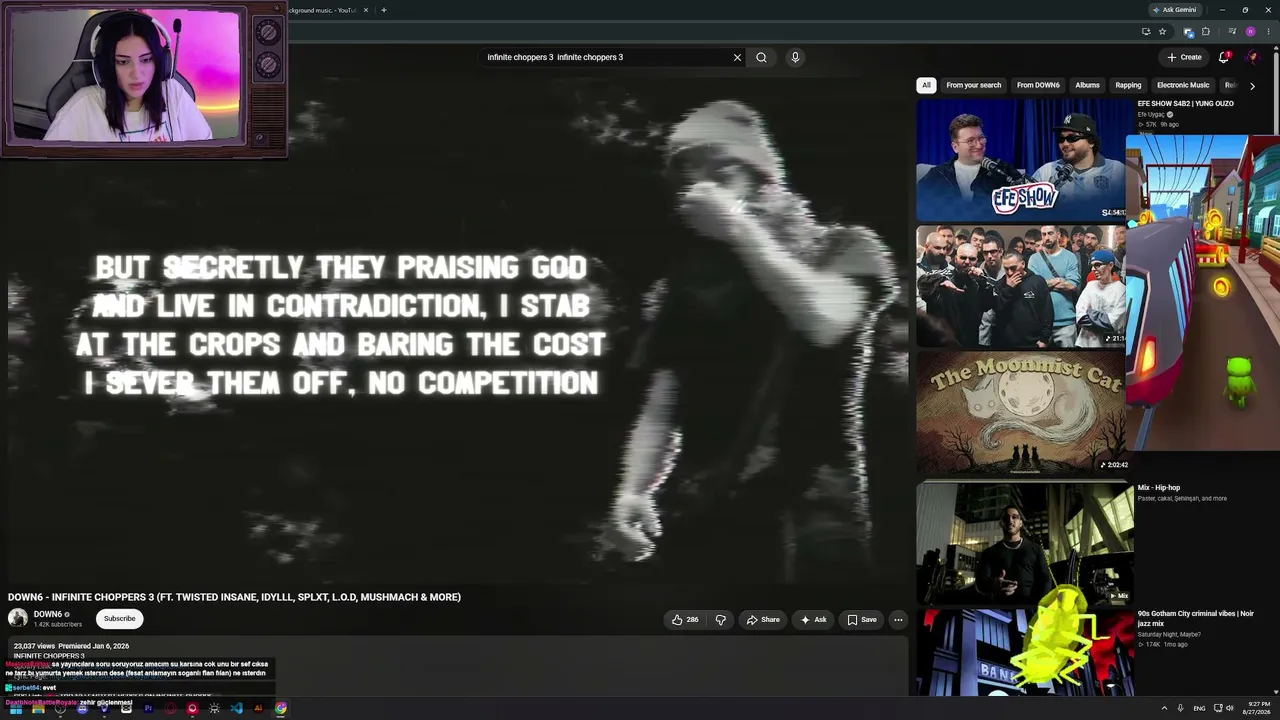Open the DOWN6 channel name link
The image size is (1280, 720).
click(x=48, y=614)
